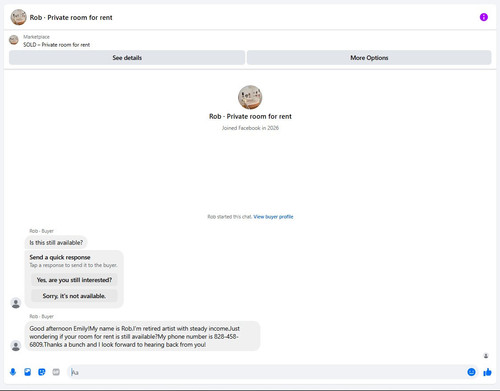Image resolution: width=500 pixels, height=391 pixels.
Task: Click "Joined Facebook in 2026" text
Action: (250, 128)
